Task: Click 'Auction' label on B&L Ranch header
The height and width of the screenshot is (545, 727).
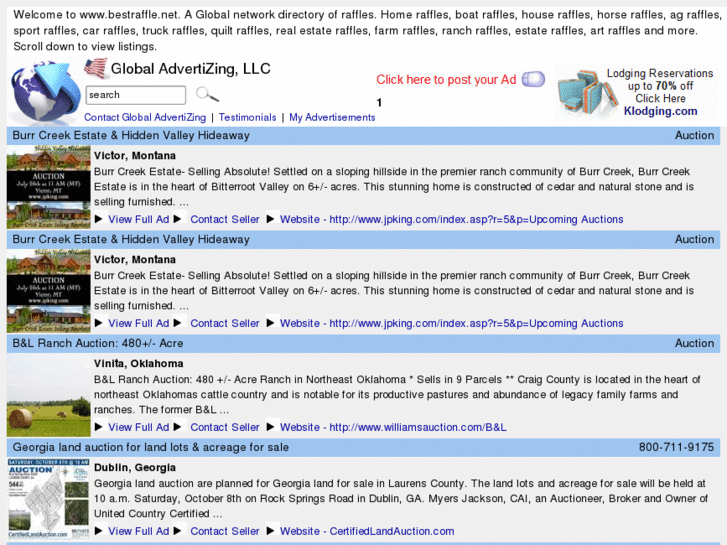Action: point(695,343)
